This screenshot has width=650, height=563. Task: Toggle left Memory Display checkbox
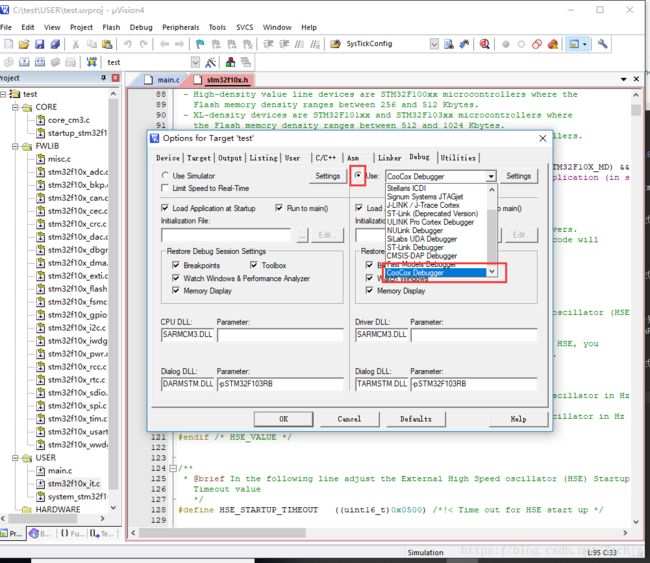[x=176, y=291]
